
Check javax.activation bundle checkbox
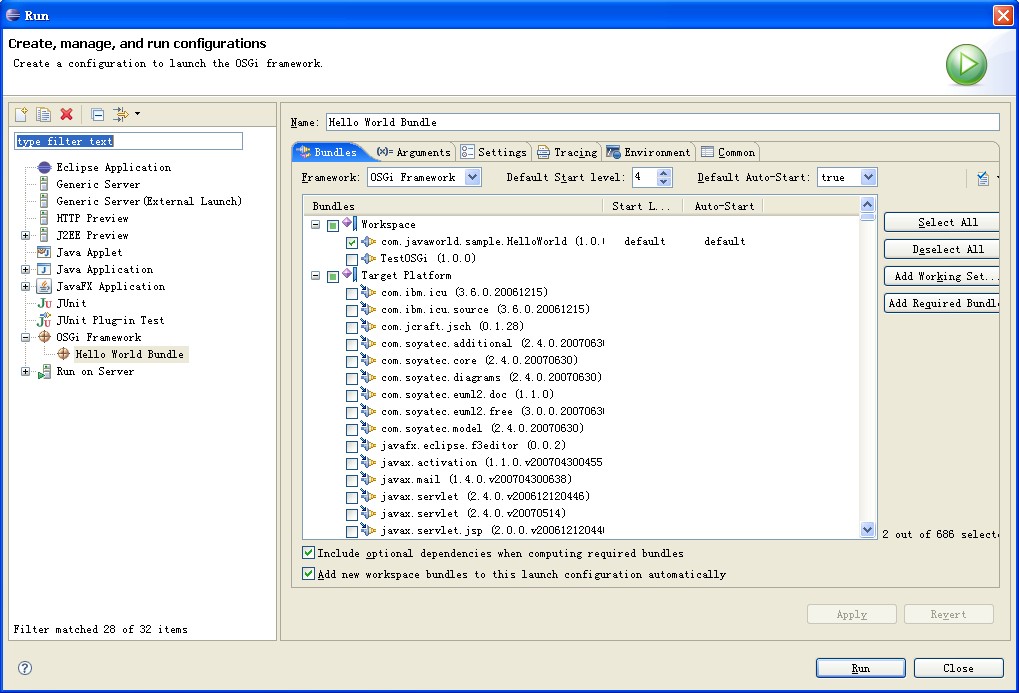tap(352, 464)
